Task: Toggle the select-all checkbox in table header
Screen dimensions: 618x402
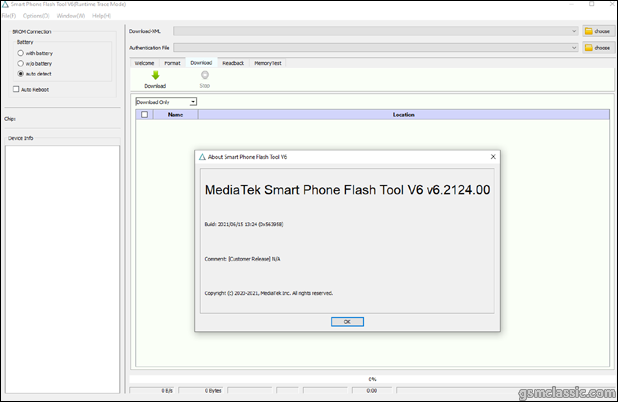Action: click(145, 115)
